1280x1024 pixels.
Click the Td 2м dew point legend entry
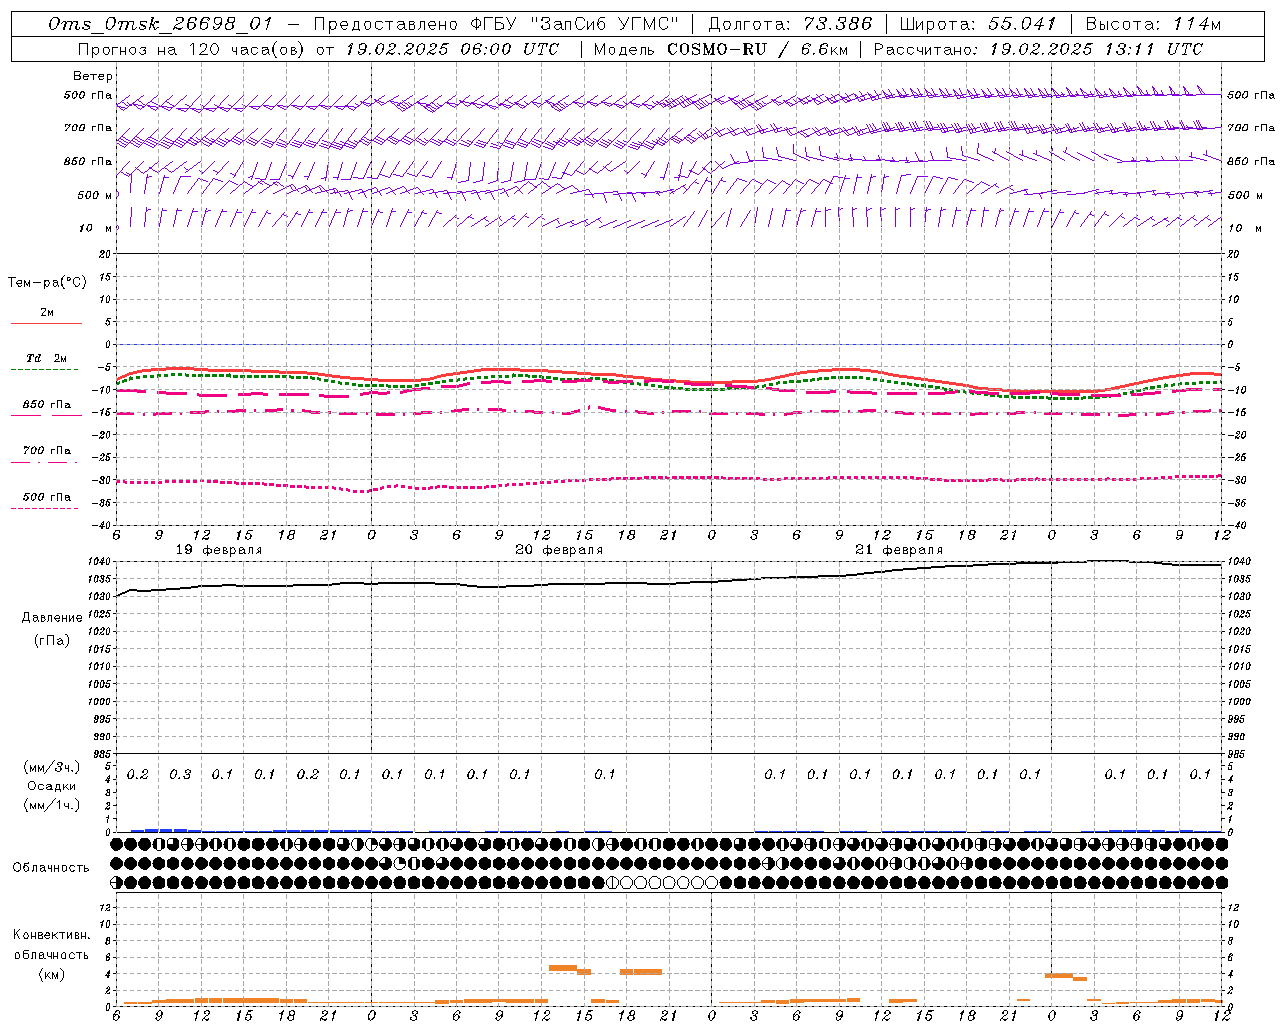coord(47,358)
